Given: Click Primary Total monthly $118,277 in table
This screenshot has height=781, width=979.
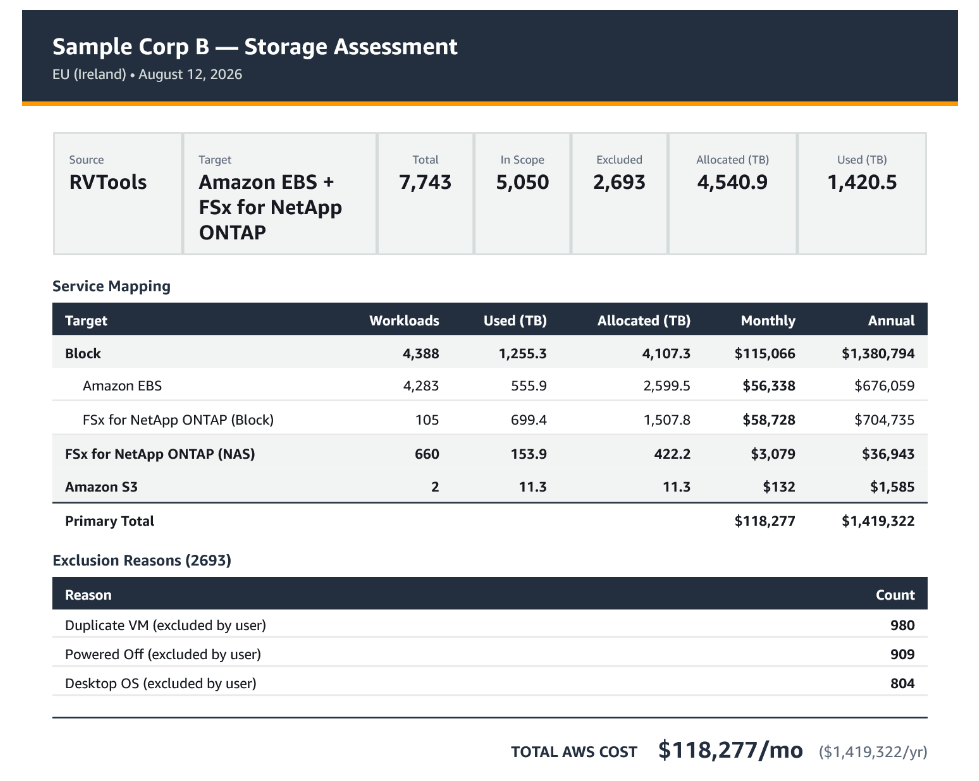Looking at the screenshot, I should coord(765,521).
